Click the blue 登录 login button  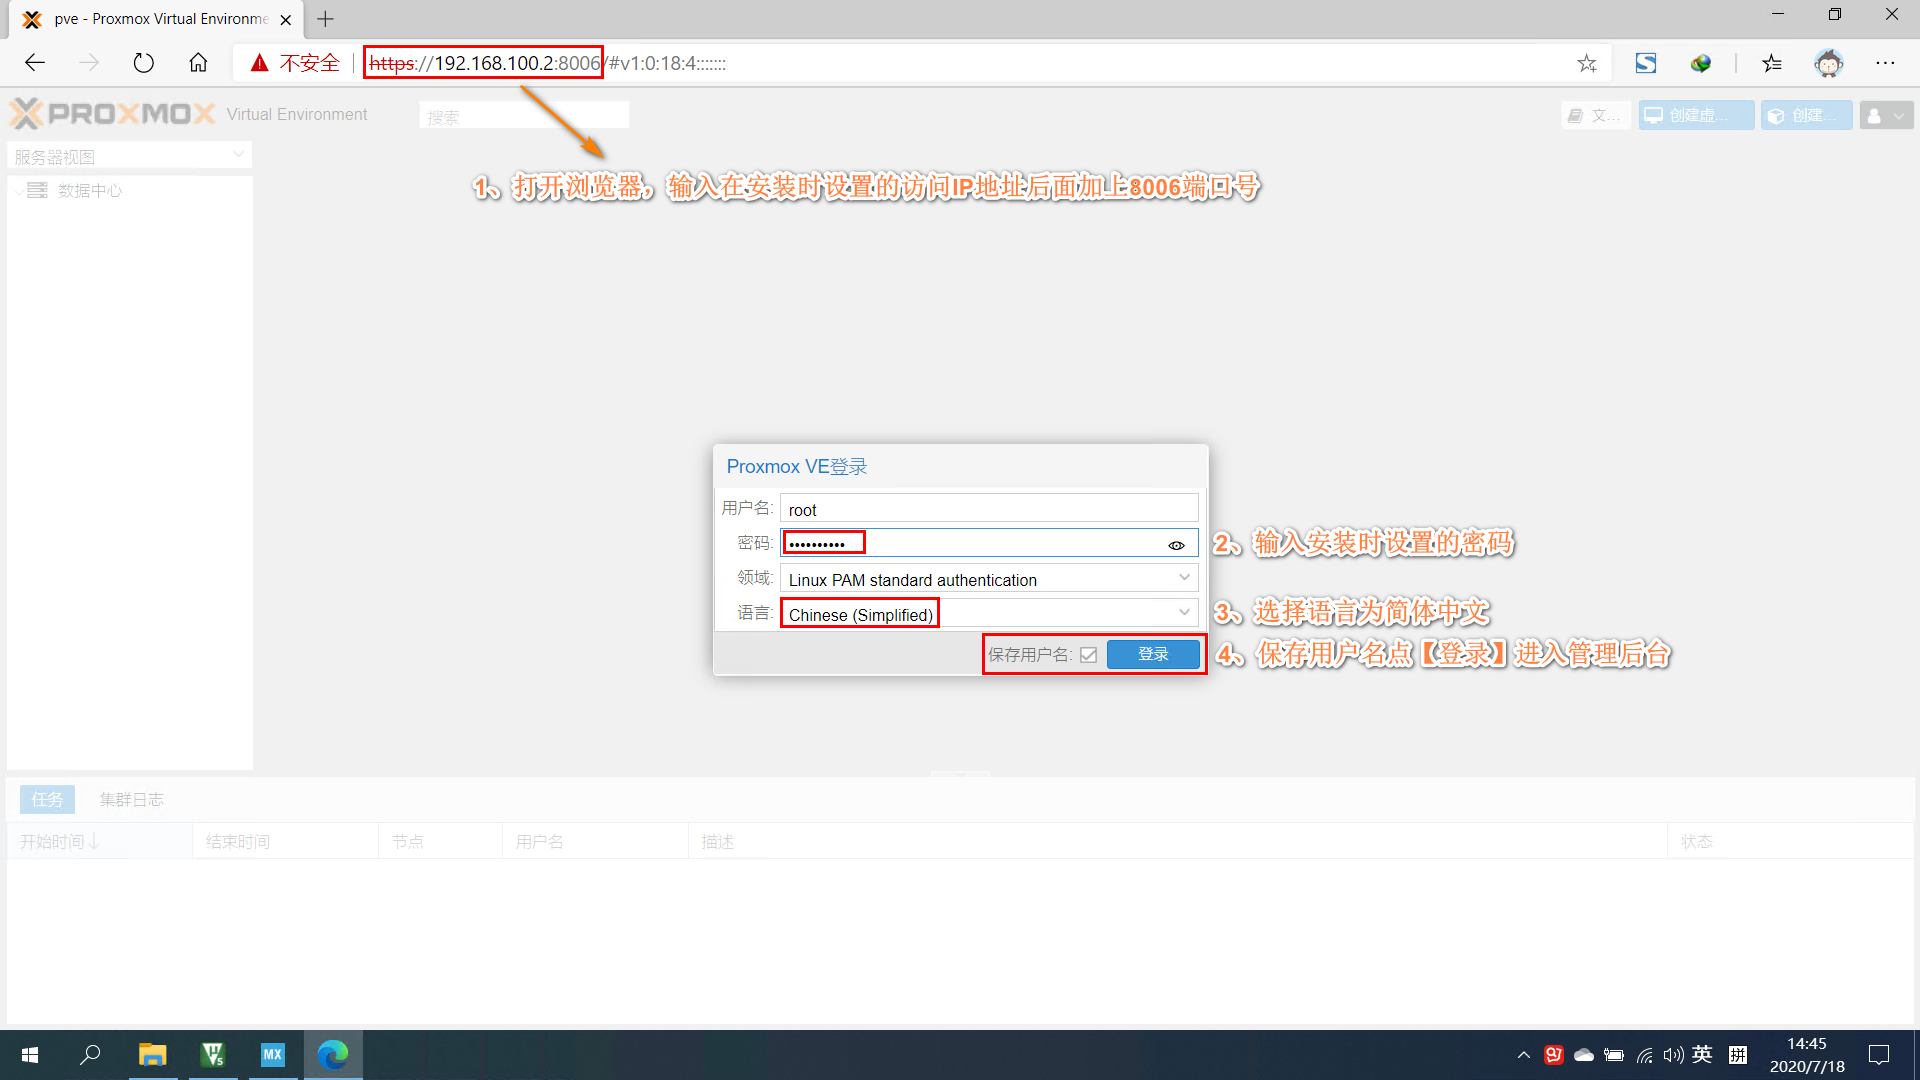pyautogui.click(x=1153, y=654)
